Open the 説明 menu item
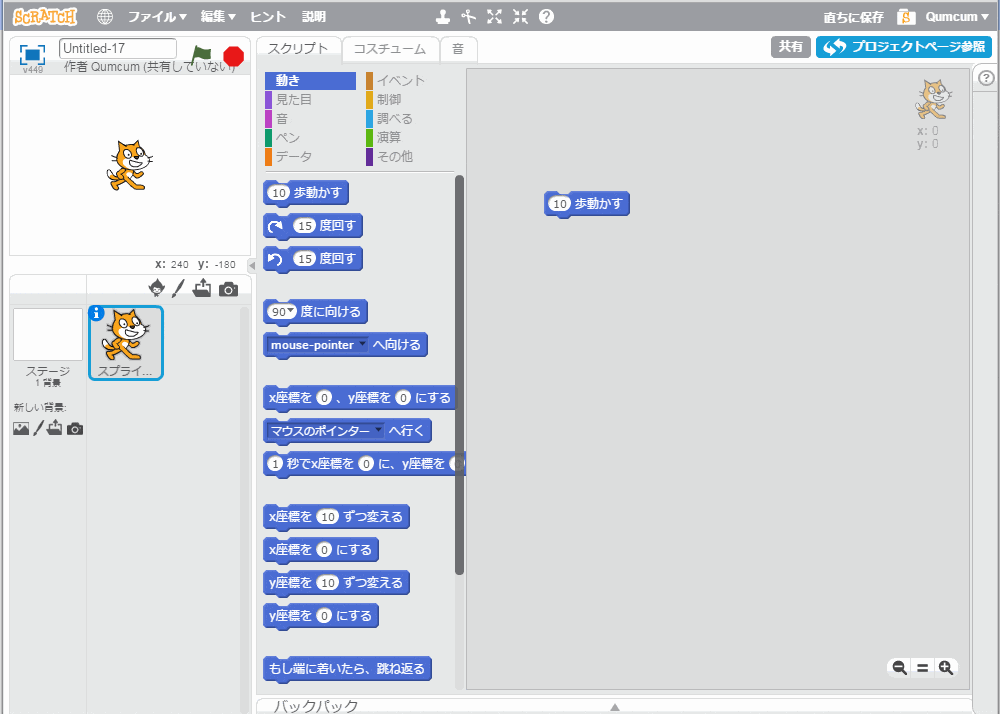The width and height of the screenshot is (1000, 714). 314,17
